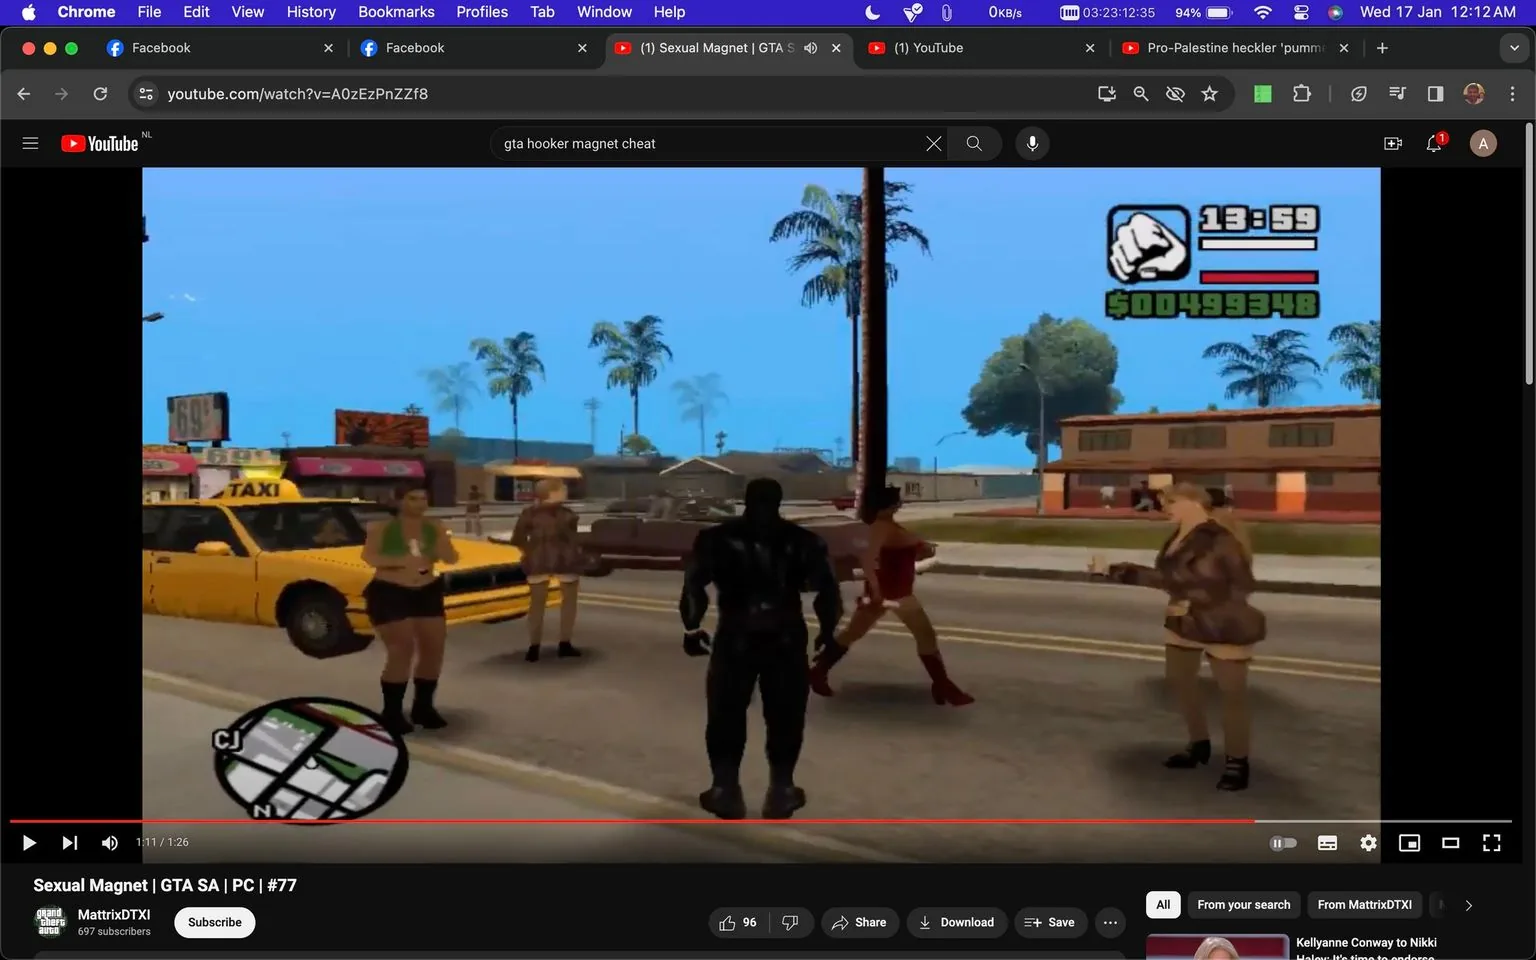The image size is (1536, 960).
Task: Click the Share icon under the video
Action: [859, 922]
